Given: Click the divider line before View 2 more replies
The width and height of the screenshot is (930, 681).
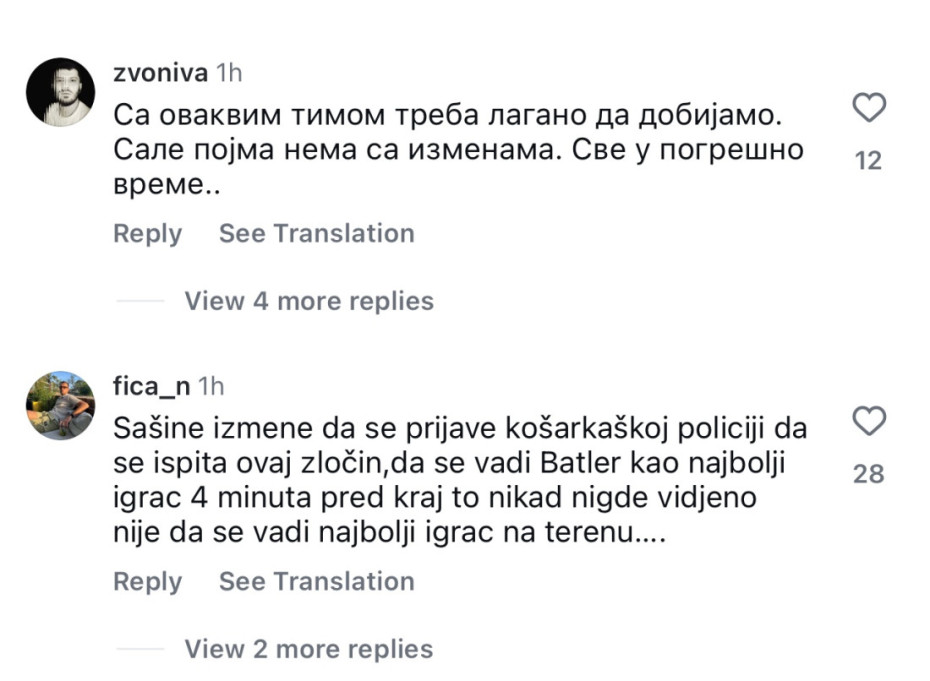Looking at the screenshot, I should pos(138,649).
